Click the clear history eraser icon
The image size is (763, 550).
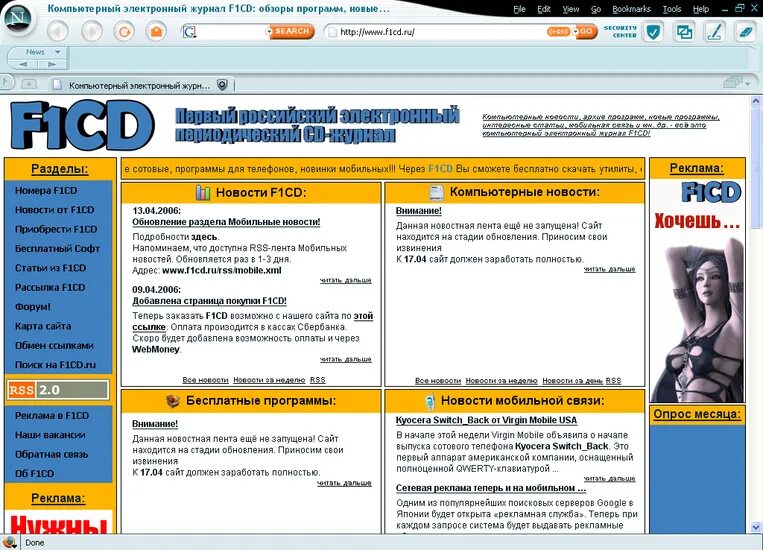(745, 32)
